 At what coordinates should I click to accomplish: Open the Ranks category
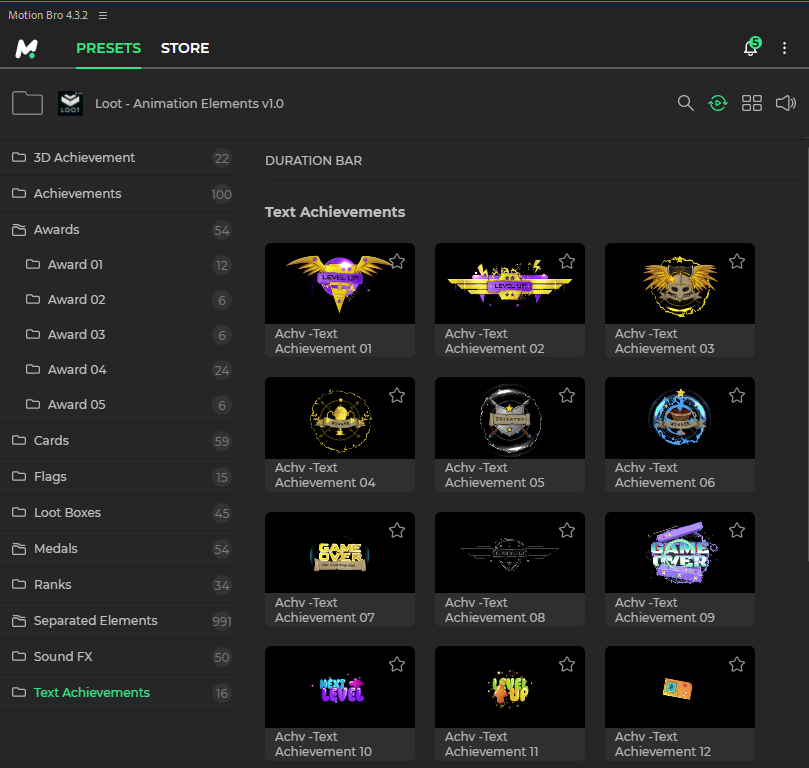click(x=118, y=585)
